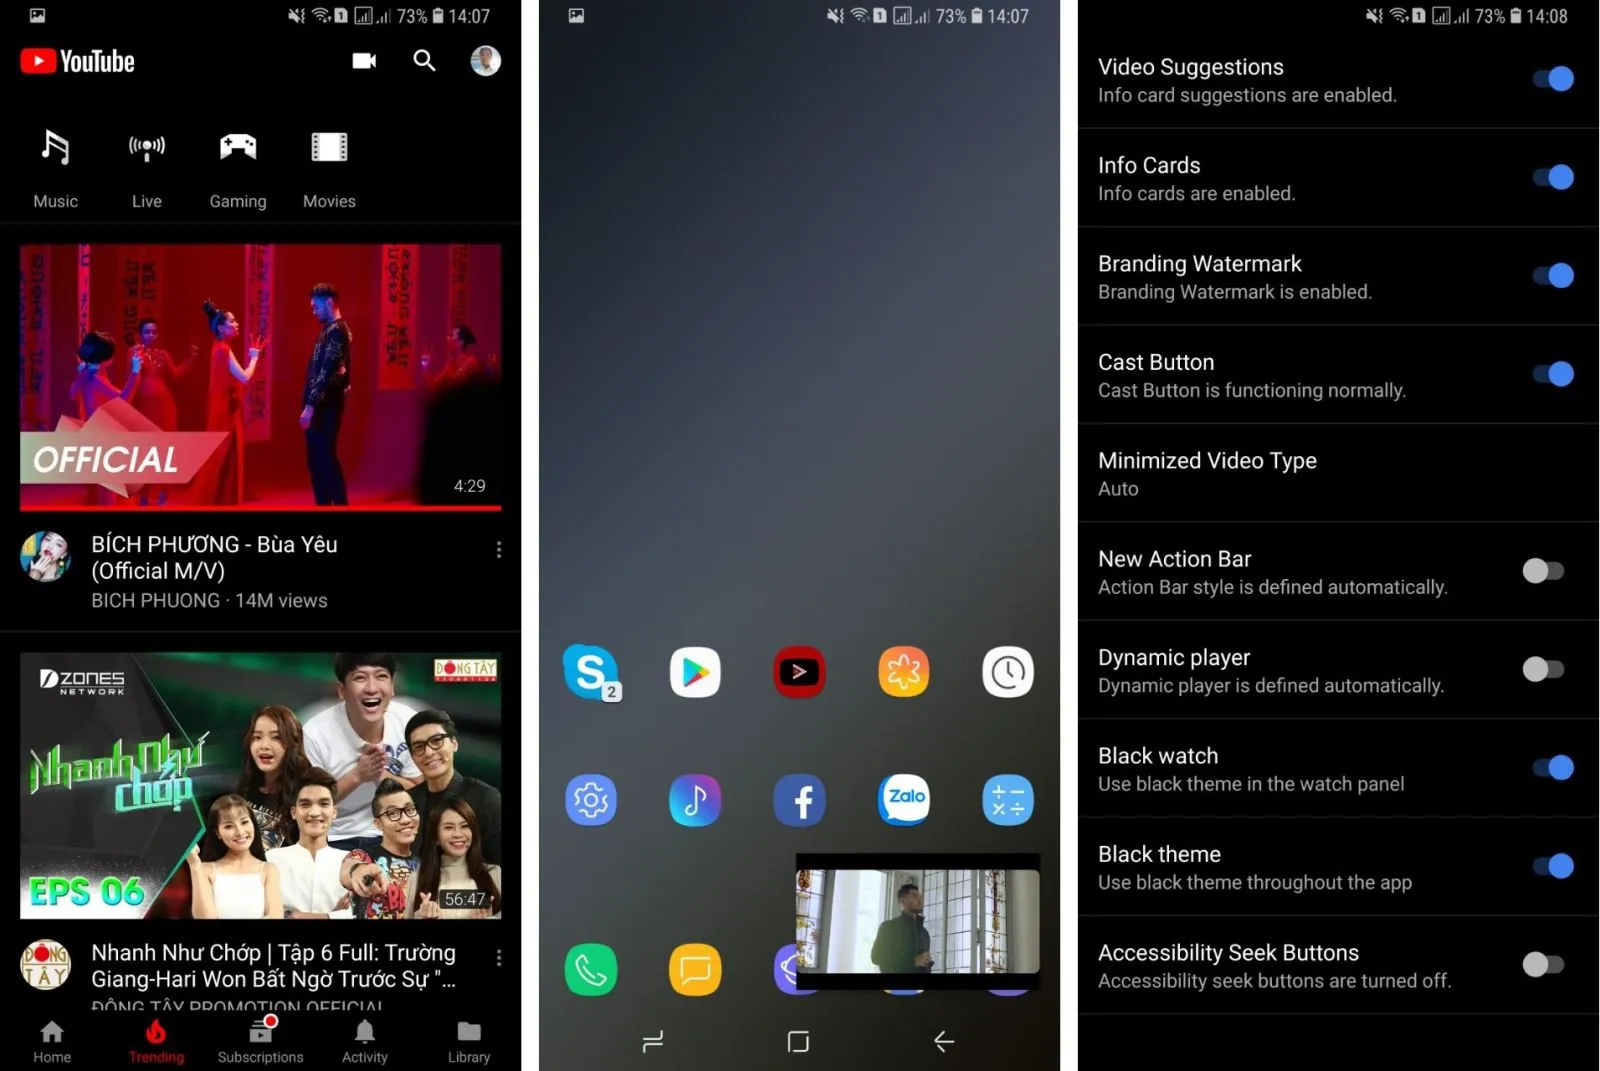Enable the New Action Bar toggle
This screenshot has height=1071, width=1600.
coord(1543,571)
